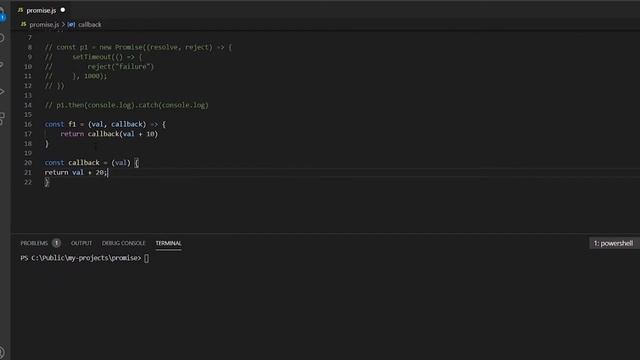Click line number 8 in the gutter
The height and width of the screenshot is (360, 640).
tap(29, 47)
